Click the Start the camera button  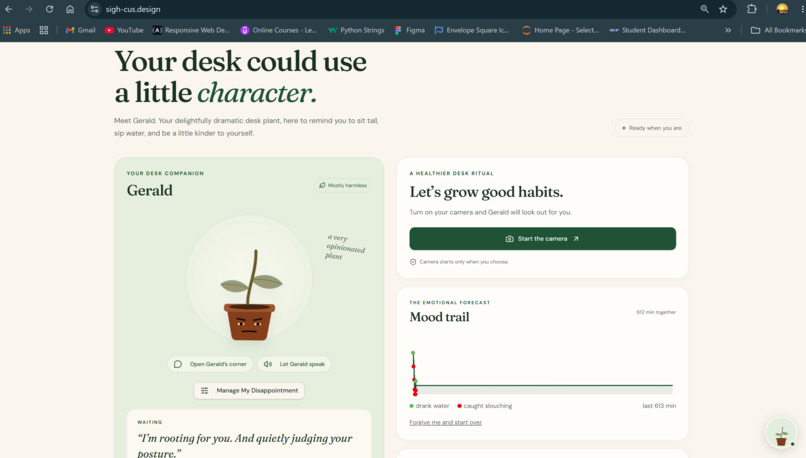pos(542,239)
